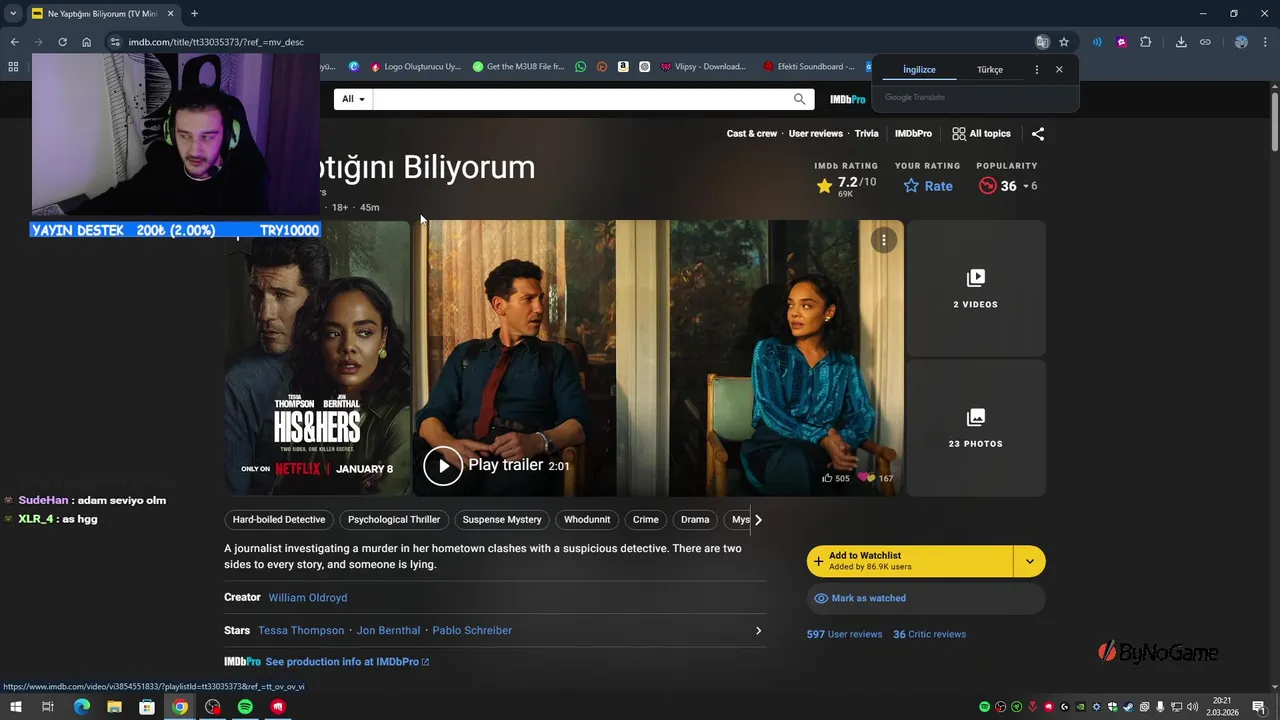Expand the Stars row chevron

[x=758, y=630]
